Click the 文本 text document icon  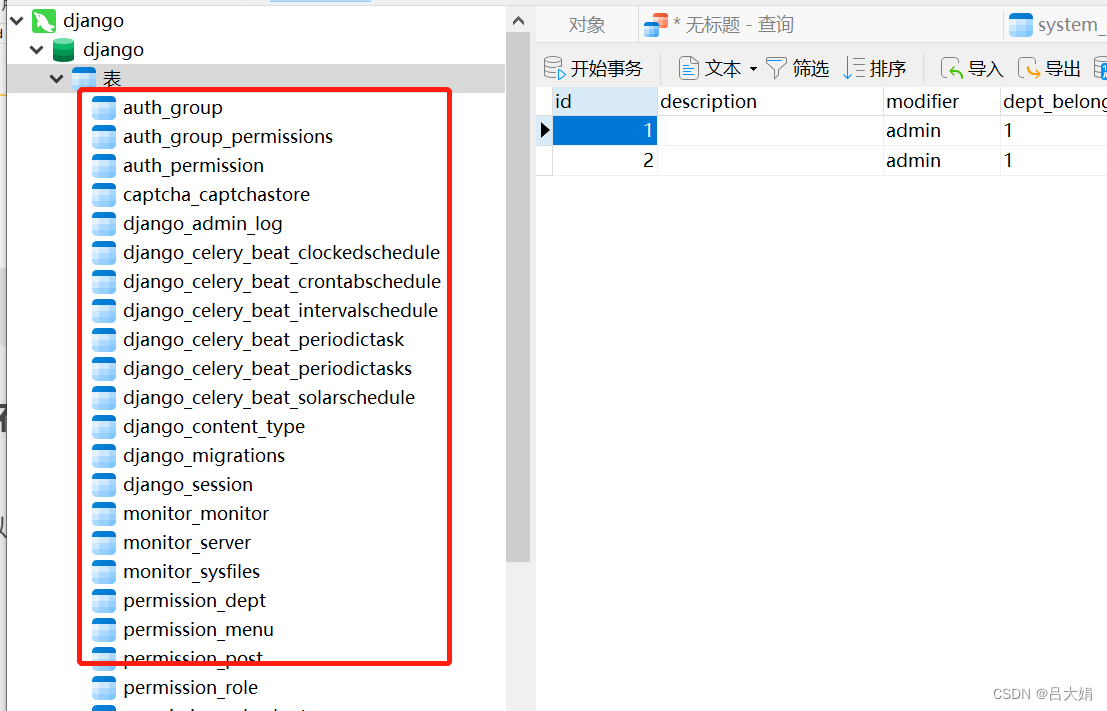688,68
